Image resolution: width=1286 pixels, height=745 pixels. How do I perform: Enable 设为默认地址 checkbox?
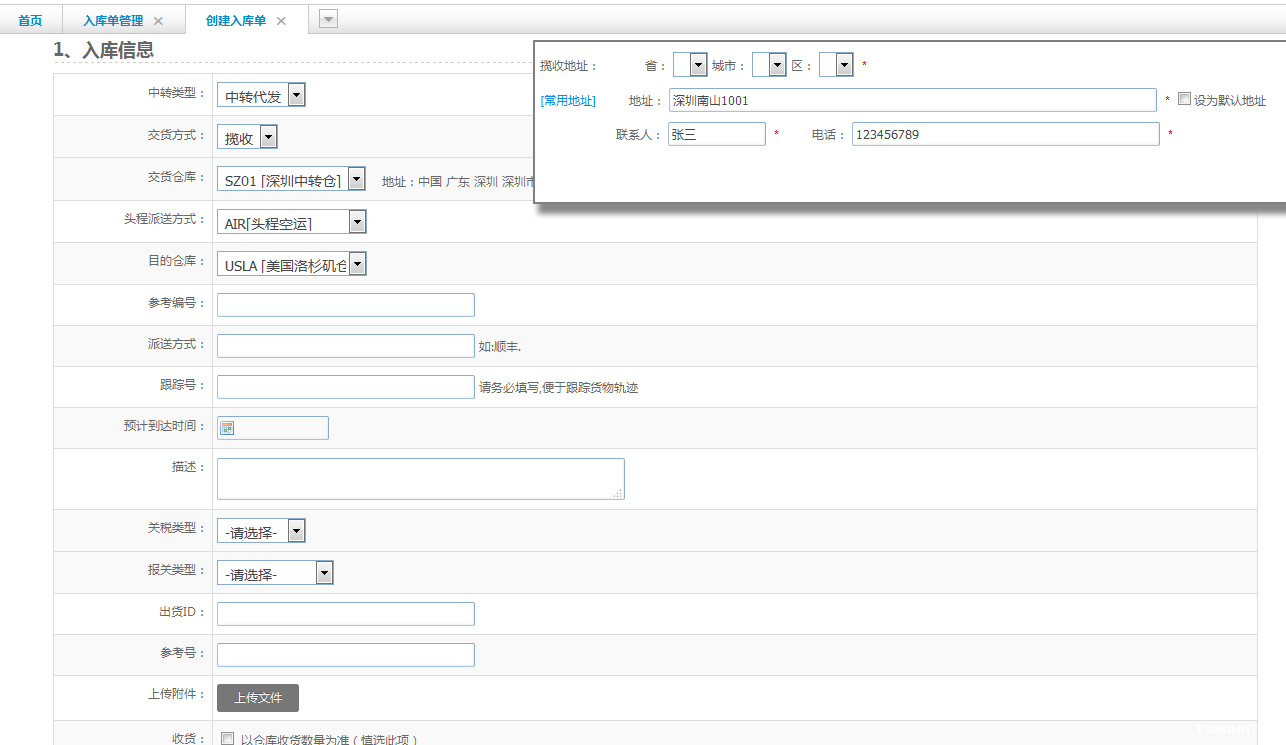tap(1184, 99)
